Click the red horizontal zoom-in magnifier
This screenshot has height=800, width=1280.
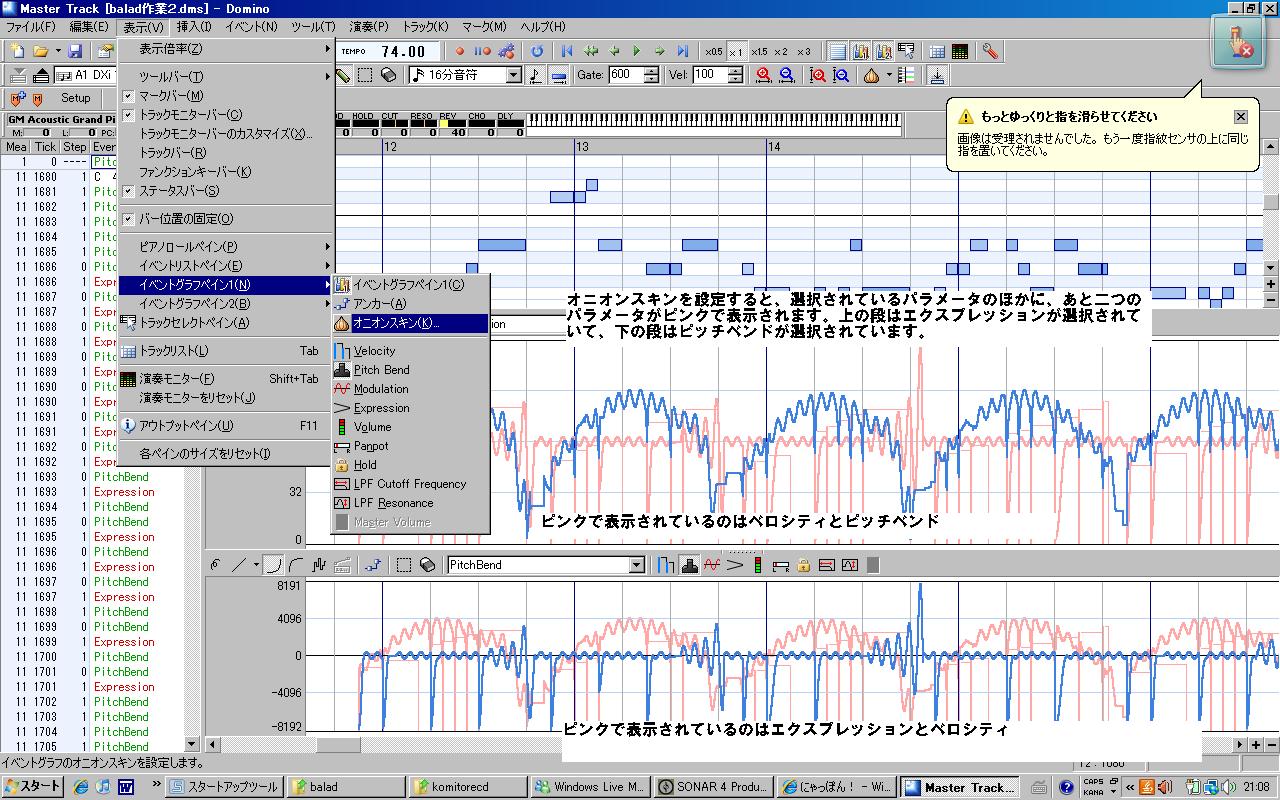click(x=764, y=75)
